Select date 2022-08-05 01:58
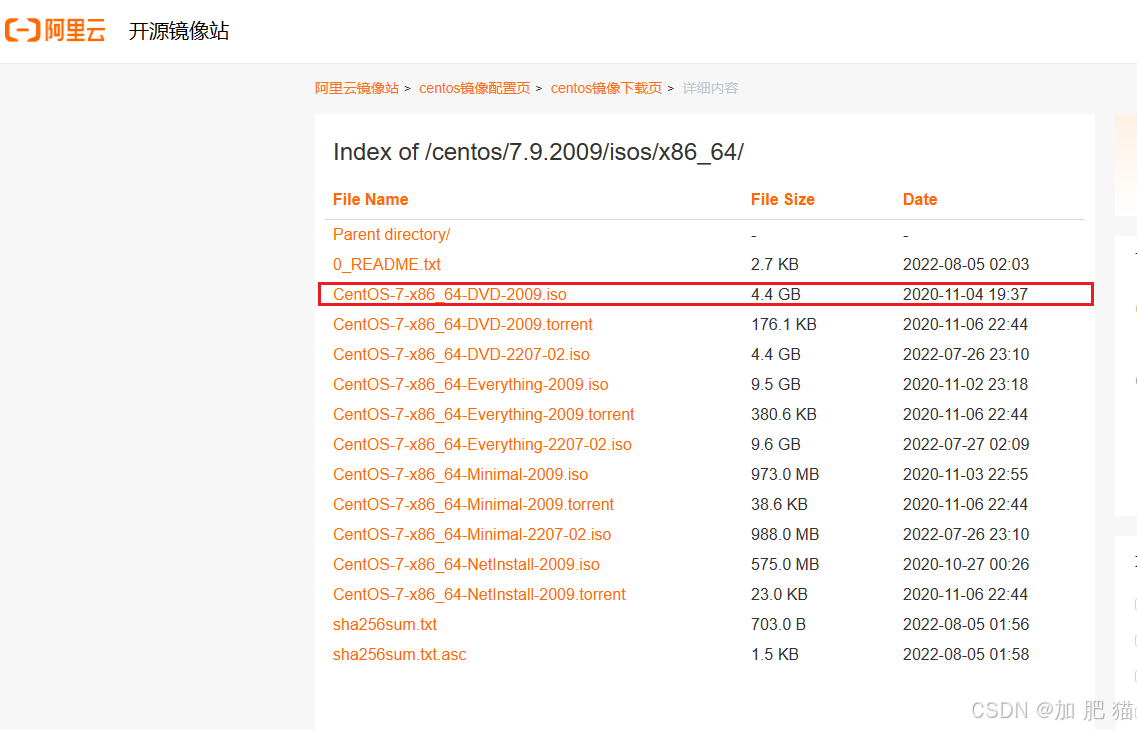 click(x=966, y=655)
